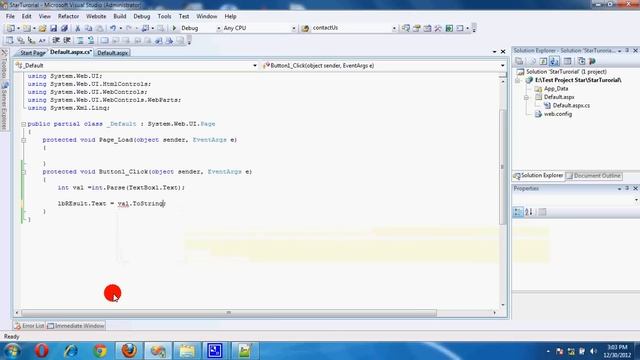This screenshot has width=640, height=360.
Task: Click the Copy Web Site icon in Solution Explorer
Action: [582, 61]
